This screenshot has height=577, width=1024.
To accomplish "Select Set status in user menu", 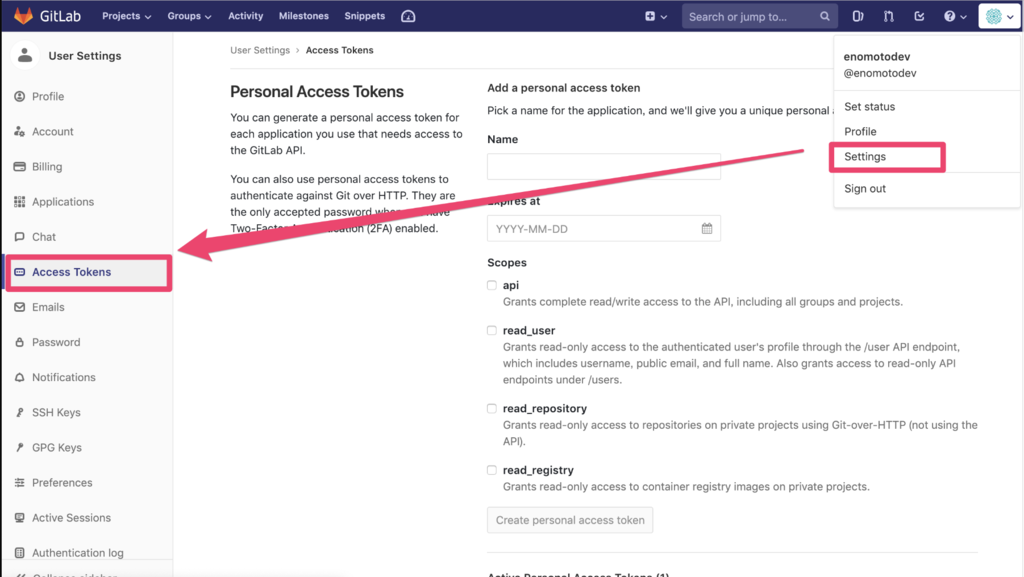I will tap(869, 106).
